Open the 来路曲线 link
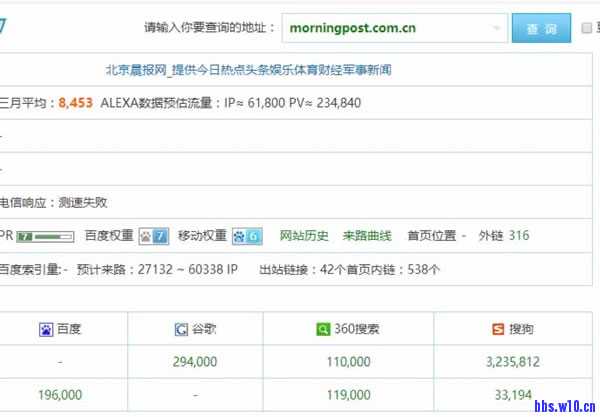This screenshot has width=600, height=417. [x=367, y=236]
